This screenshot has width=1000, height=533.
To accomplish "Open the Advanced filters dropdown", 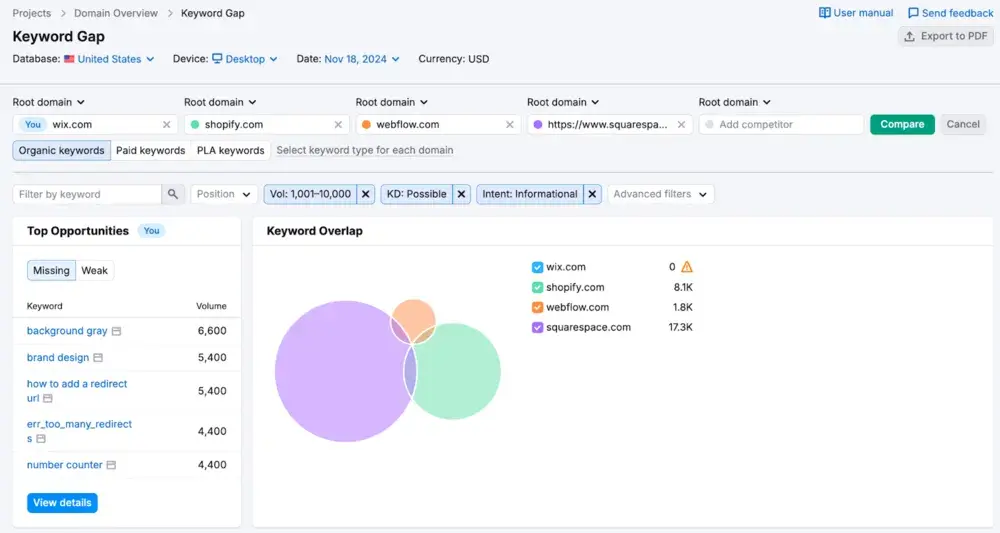I will click(660, 194).
